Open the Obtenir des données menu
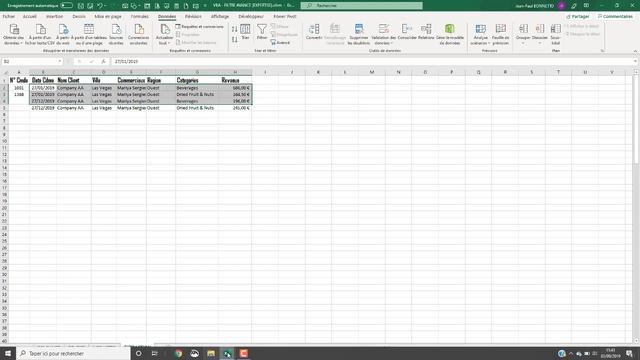 click(14, 34)
